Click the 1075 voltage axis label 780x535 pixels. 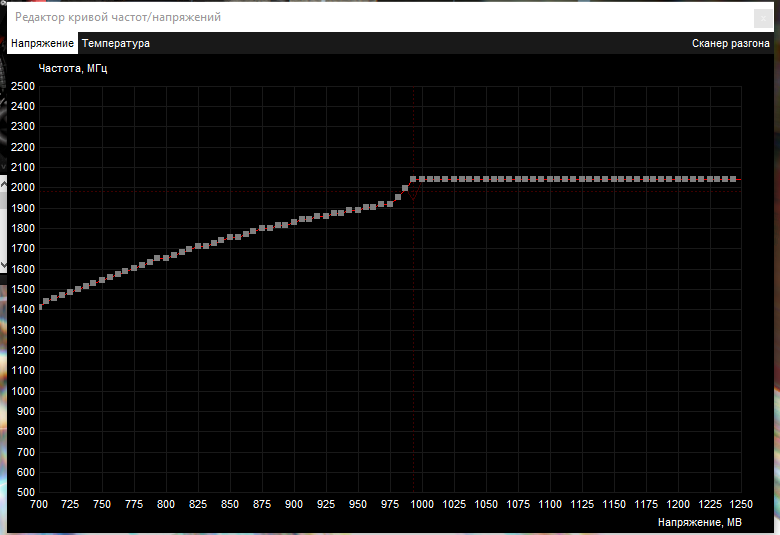[x=518, y=504]
